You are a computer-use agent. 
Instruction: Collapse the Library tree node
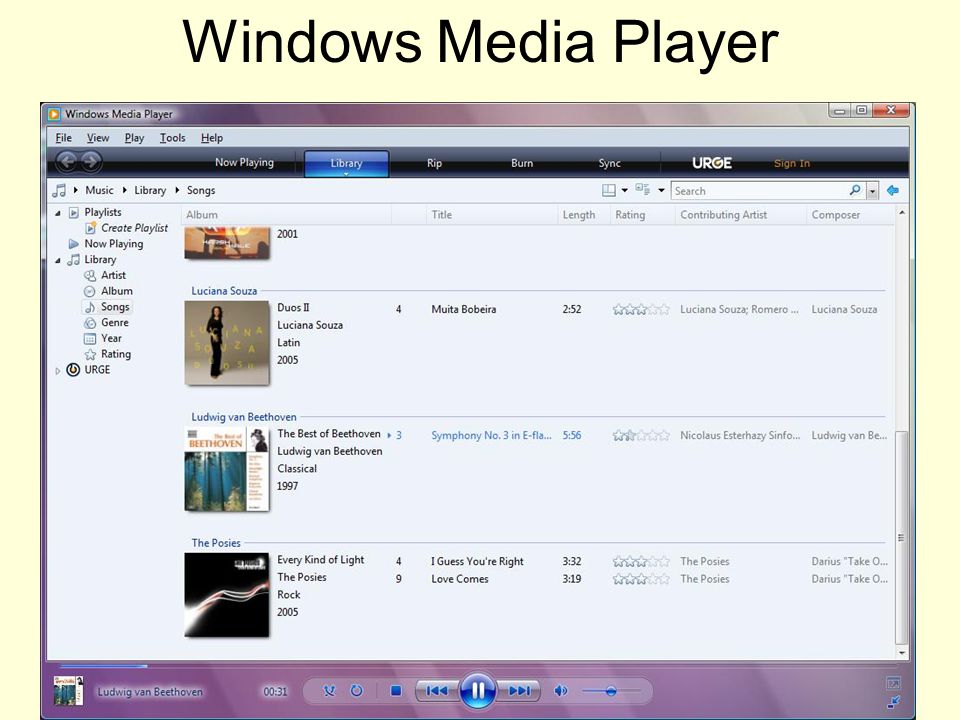pyautogui.click(x=58, y=260)
